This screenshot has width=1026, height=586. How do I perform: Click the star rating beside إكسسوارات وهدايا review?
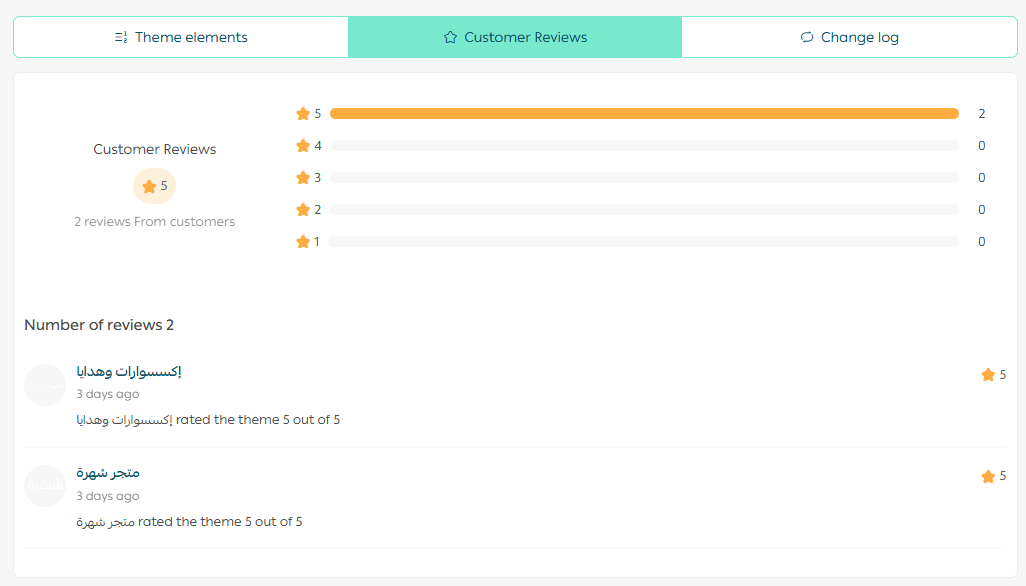993,375
